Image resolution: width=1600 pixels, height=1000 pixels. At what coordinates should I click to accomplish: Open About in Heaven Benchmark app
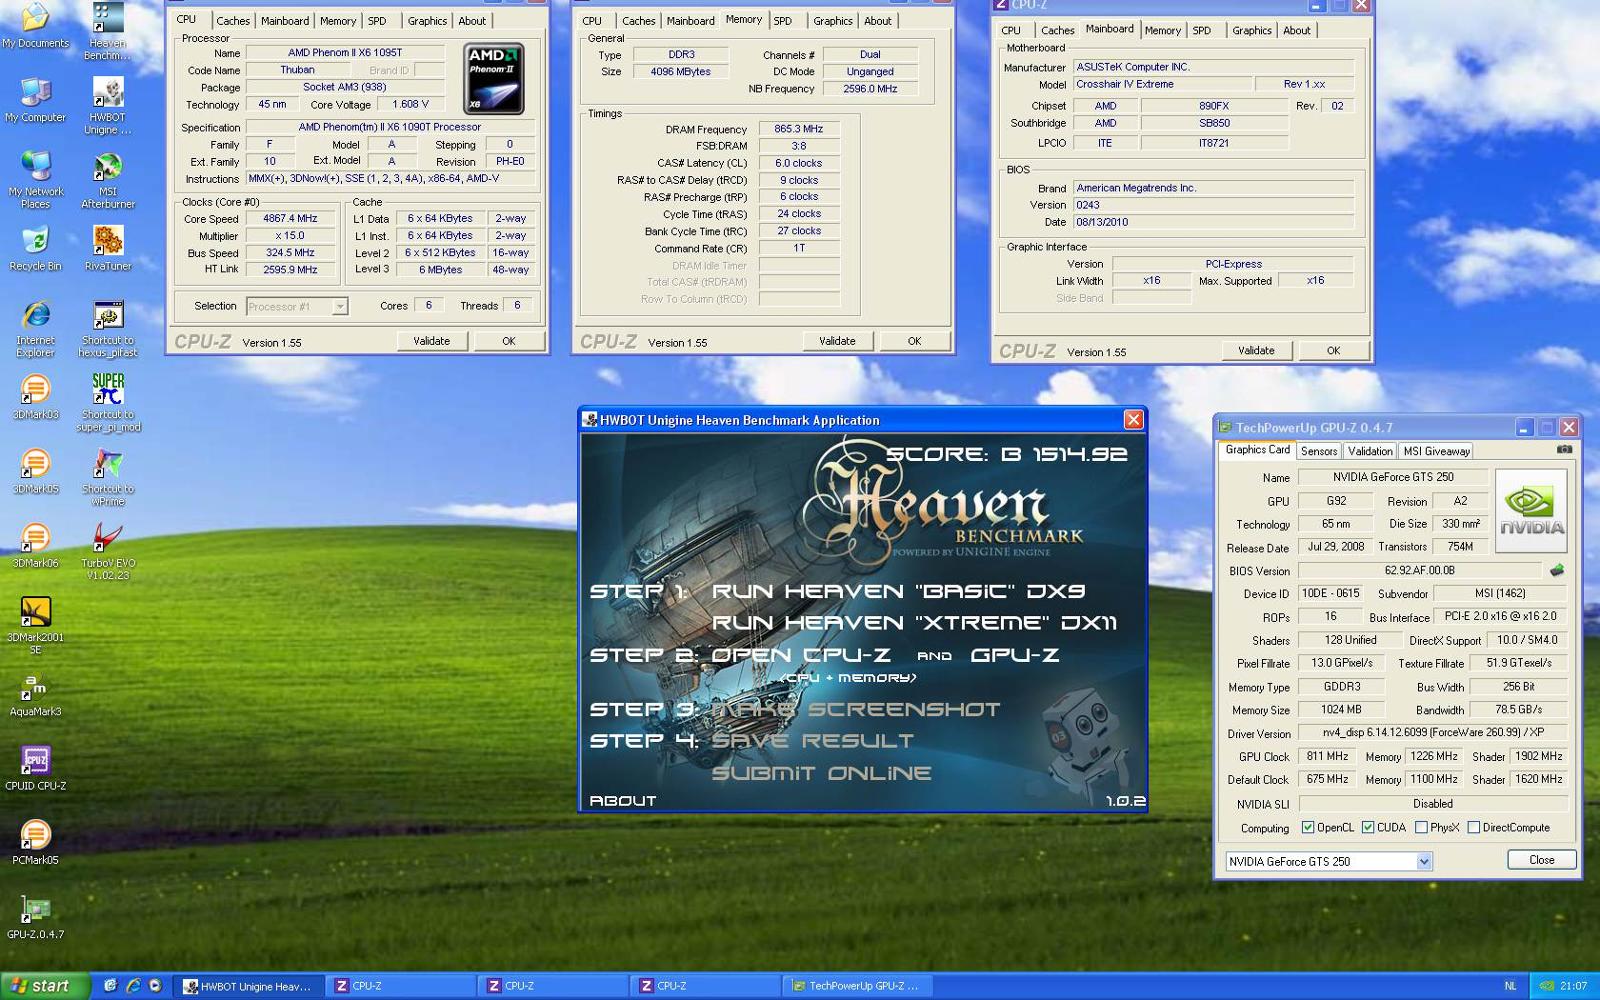pyautogui.click(x=622, y=801)
